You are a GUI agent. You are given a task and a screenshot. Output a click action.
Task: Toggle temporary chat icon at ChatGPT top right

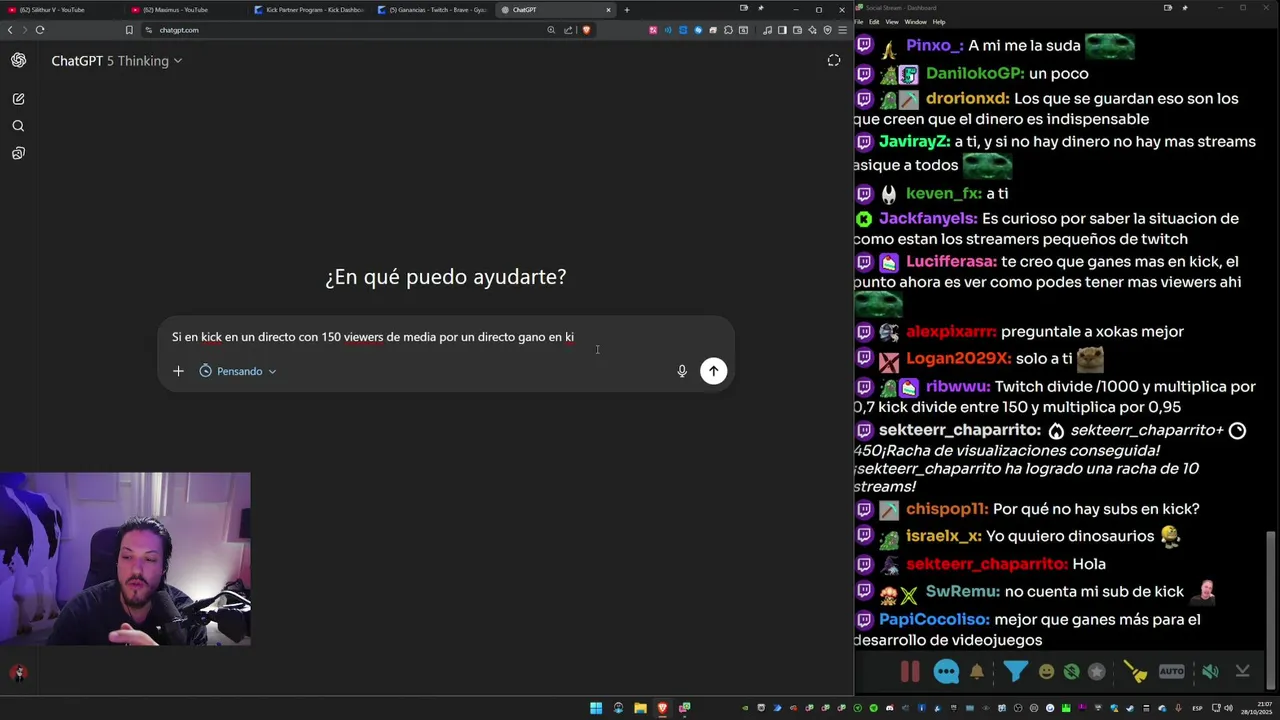pos(834,60)
